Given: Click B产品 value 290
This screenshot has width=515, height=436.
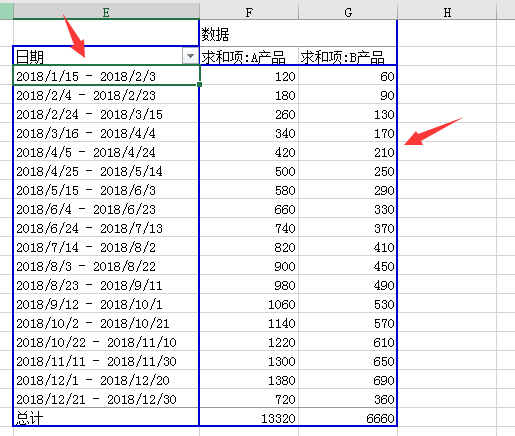Looking at the screenshot, I should tap(348, 189).
